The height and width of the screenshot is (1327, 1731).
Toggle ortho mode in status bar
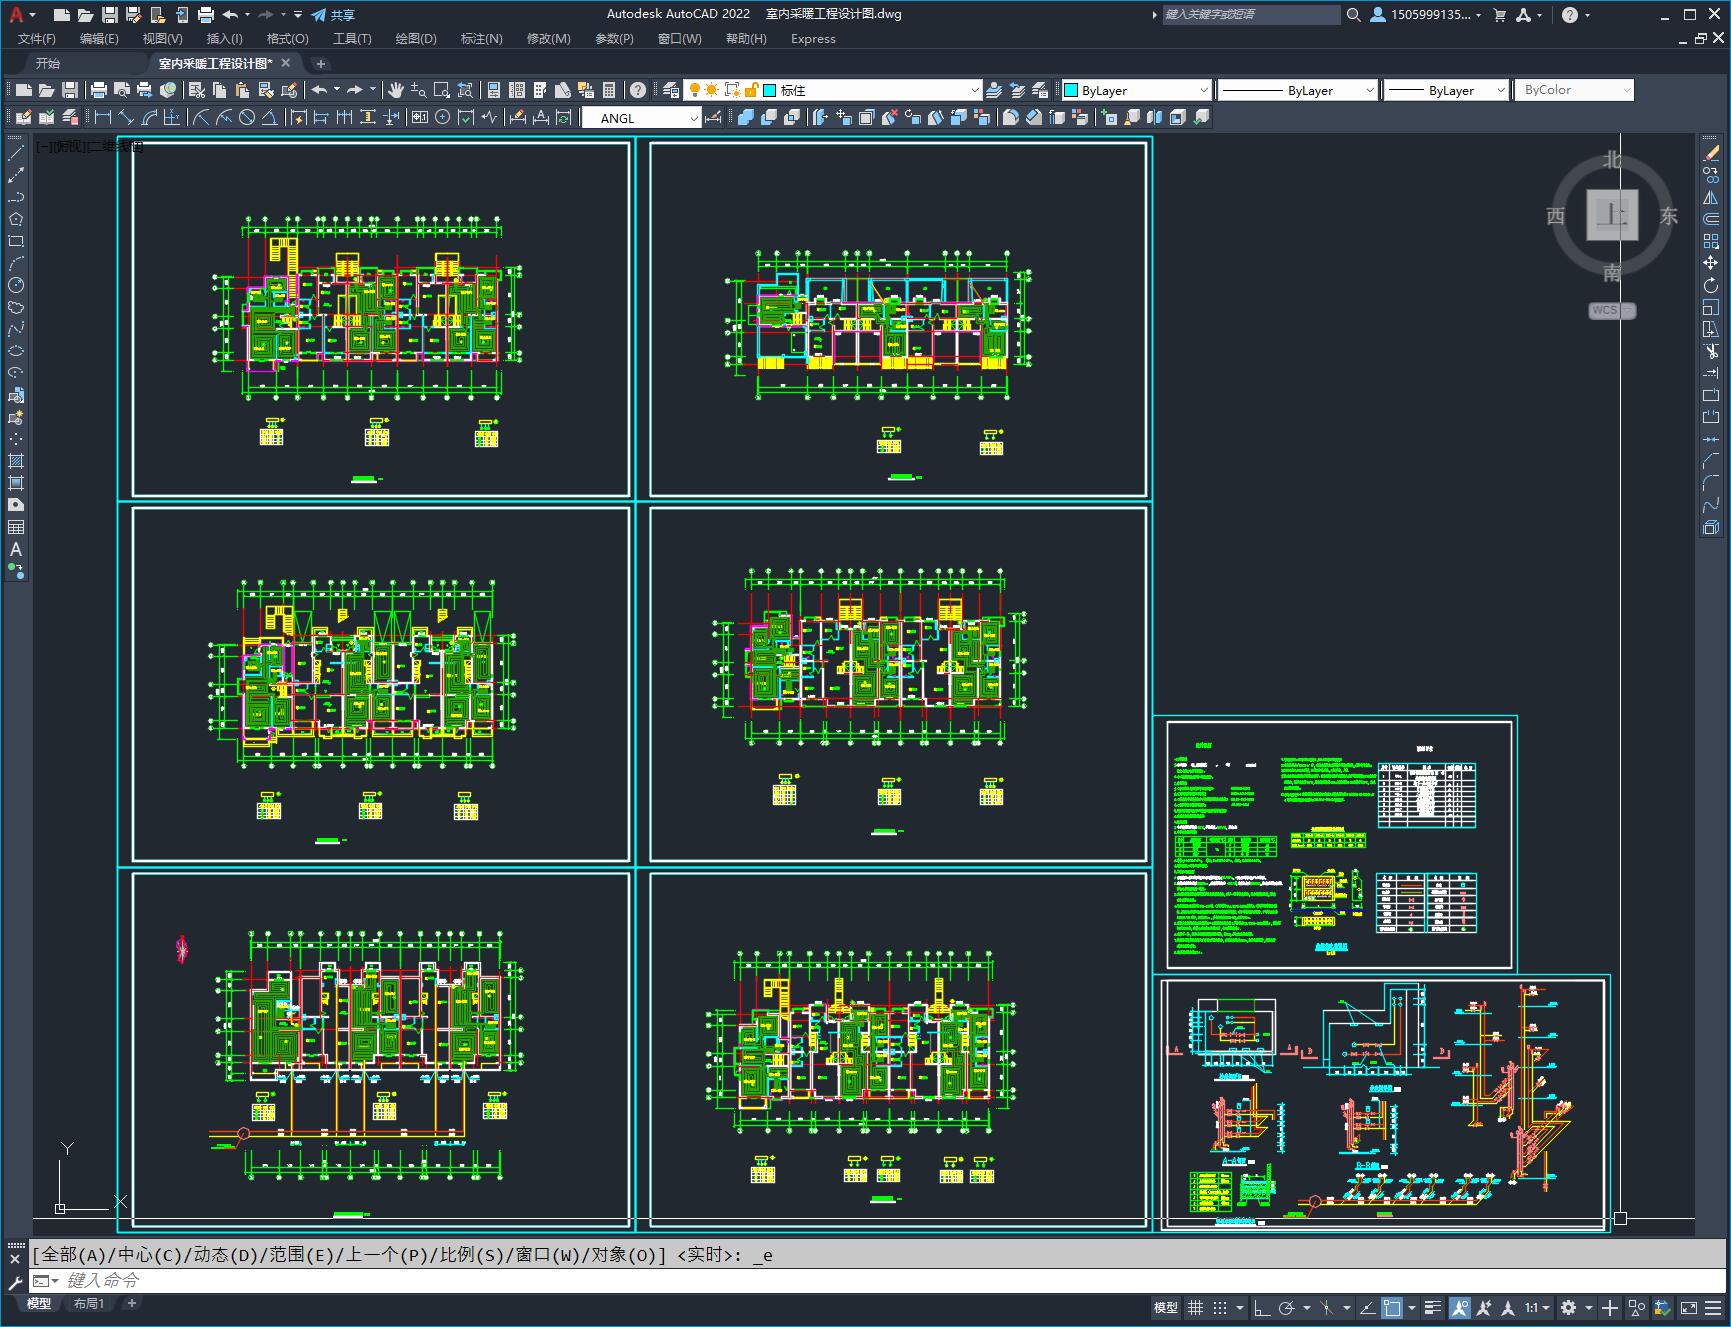[x=1262, y=1307]
